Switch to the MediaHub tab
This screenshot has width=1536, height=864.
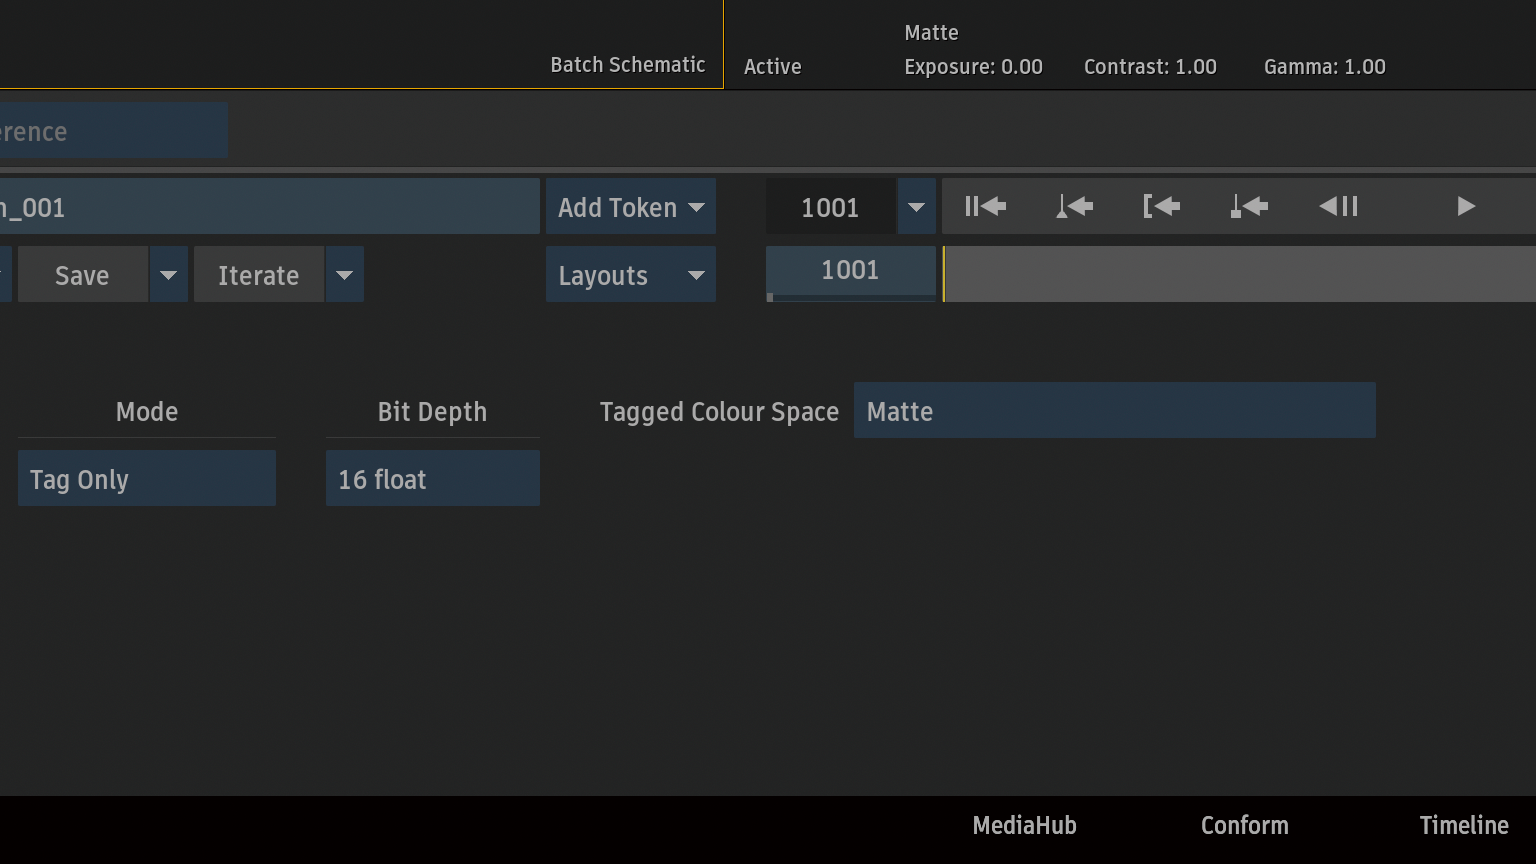(1024, 826)
